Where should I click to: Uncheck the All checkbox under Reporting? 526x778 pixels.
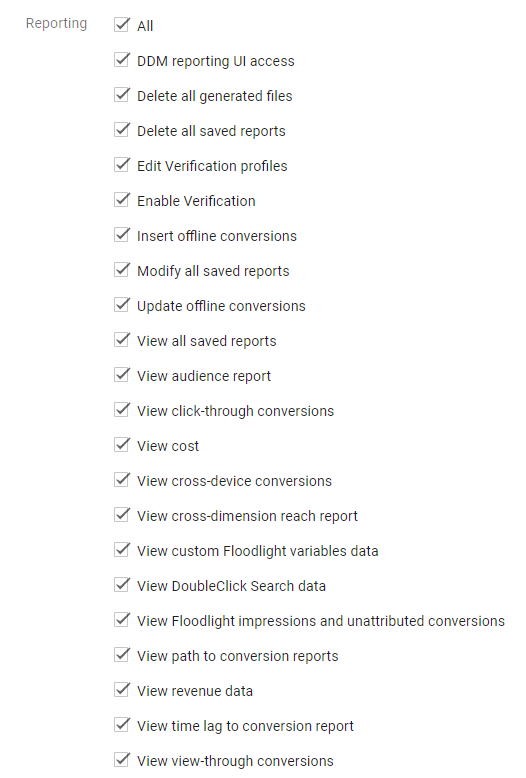[x=122, y=25]
